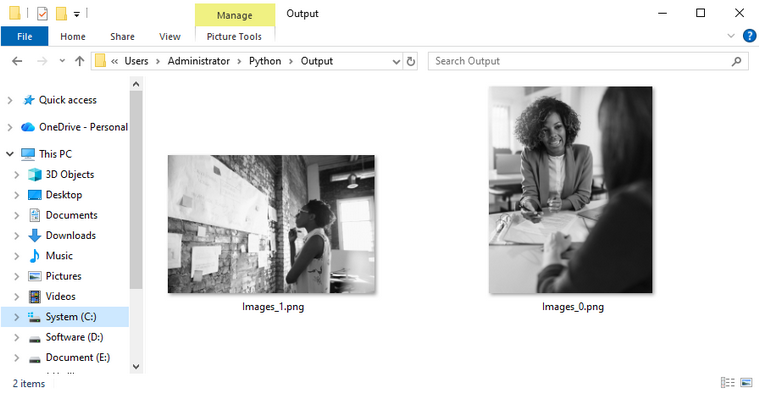The width and height of the screenshot is (760, 394).
Task: Expand the 3D Objects node
Action: [x=16, y=174]
